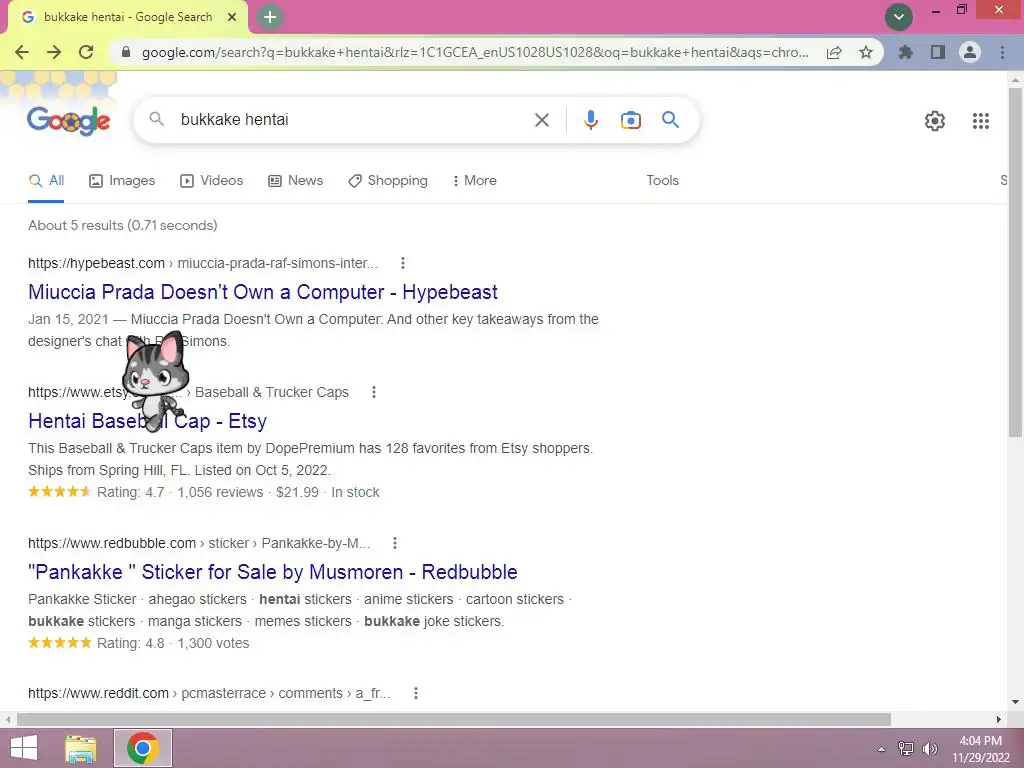
Task: Open options for the Redbubble result
Action: 395,543
